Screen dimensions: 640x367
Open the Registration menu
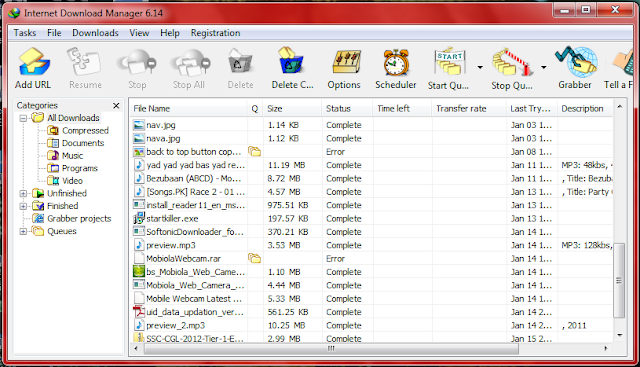point(216,33)
